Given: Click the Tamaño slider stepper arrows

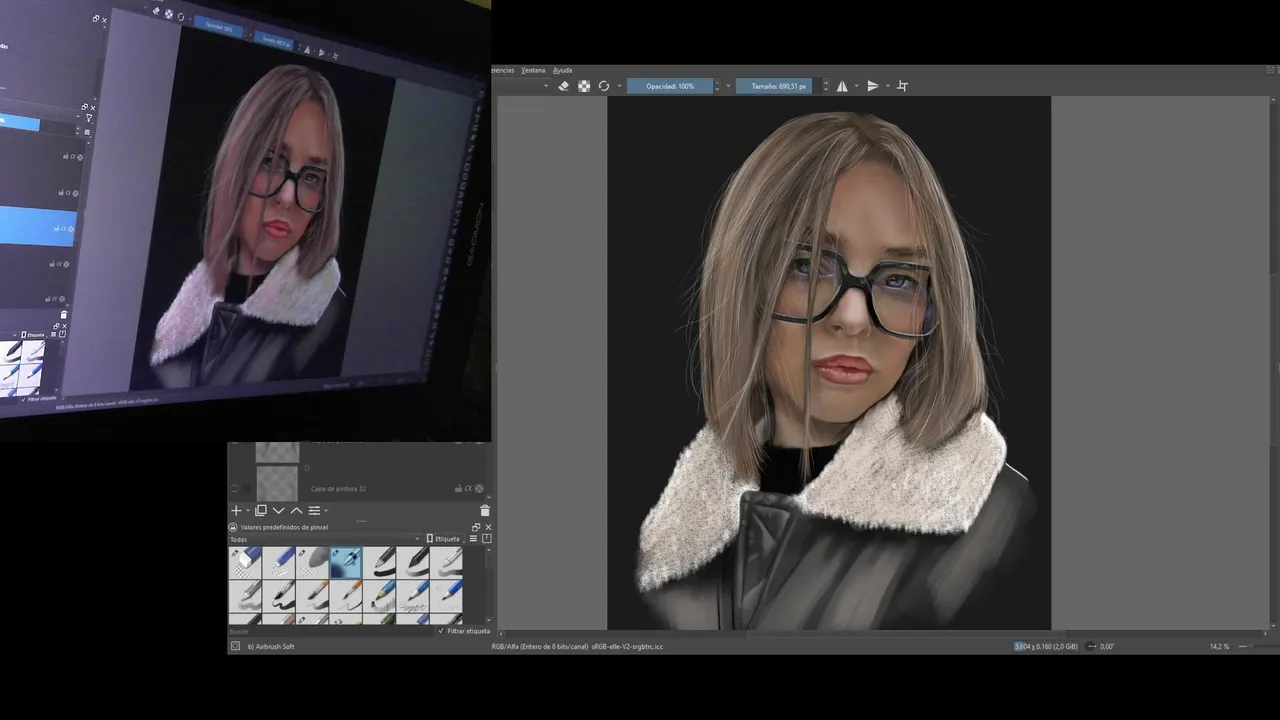Looking at the screenshot, I should [x=825, y=86].
